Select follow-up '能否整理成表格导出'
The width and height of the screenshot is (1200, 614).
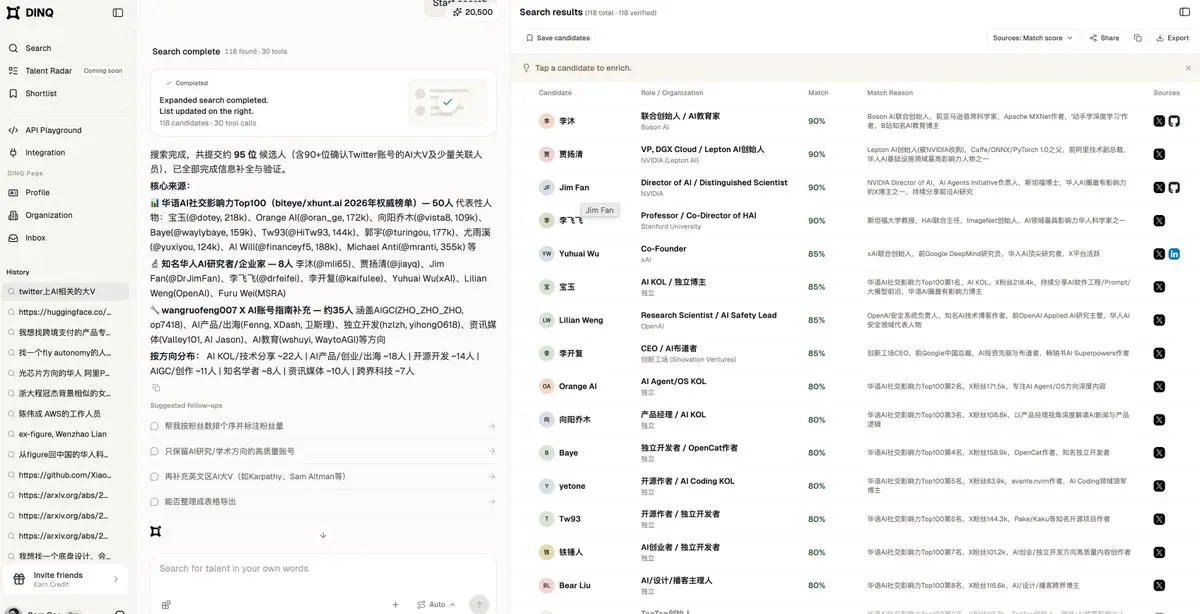coord(323,501)
